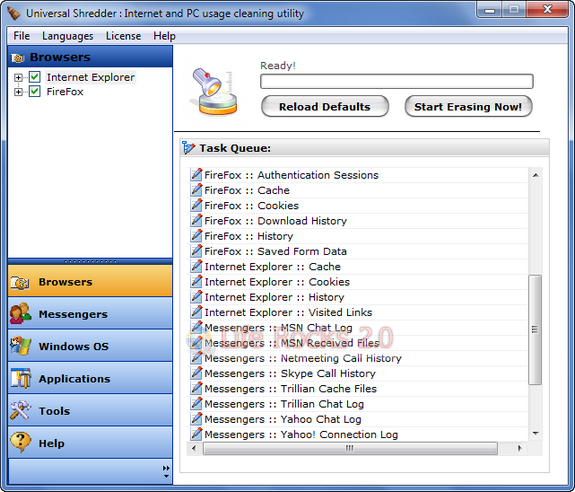Switch to the Tools category
This screenshot has height=492, width=575.
click(x=90, y=410)
